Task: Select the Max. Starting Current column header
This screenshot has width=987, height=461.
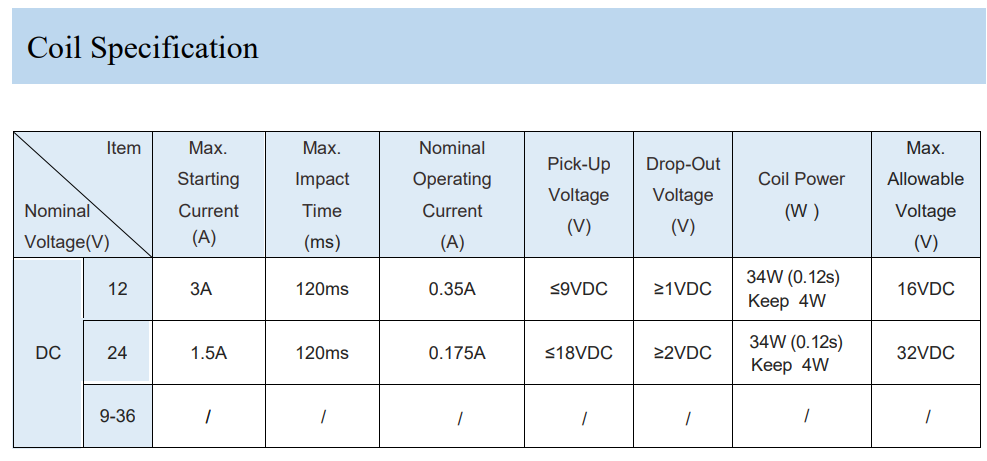Action: (208, 195)
